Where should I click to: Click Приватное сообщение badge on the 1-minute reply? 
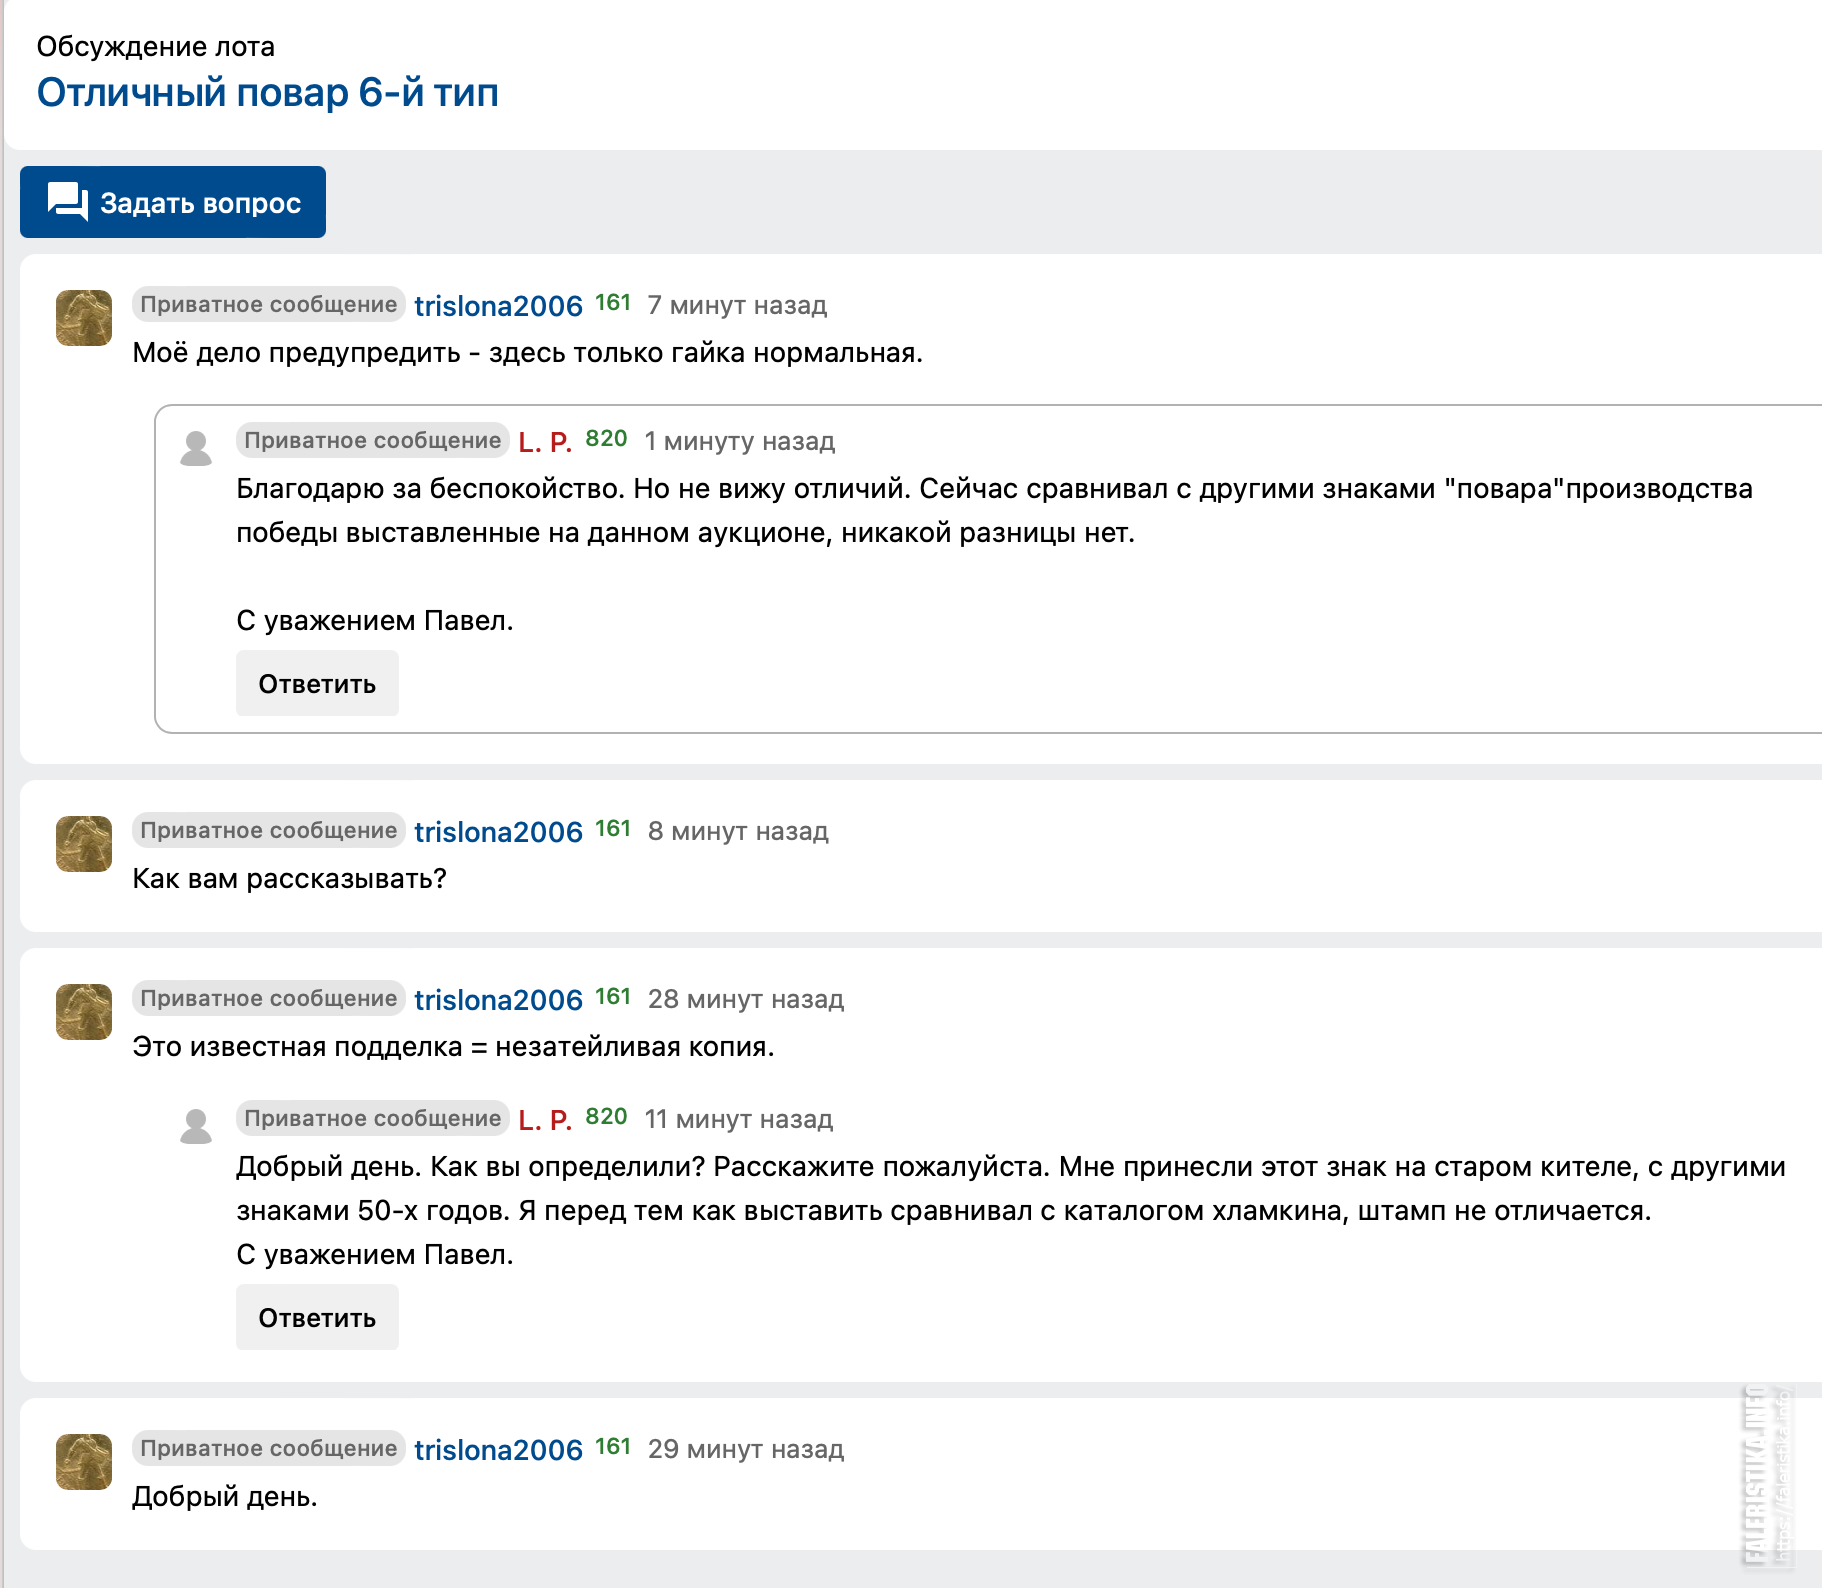[372, 441]
